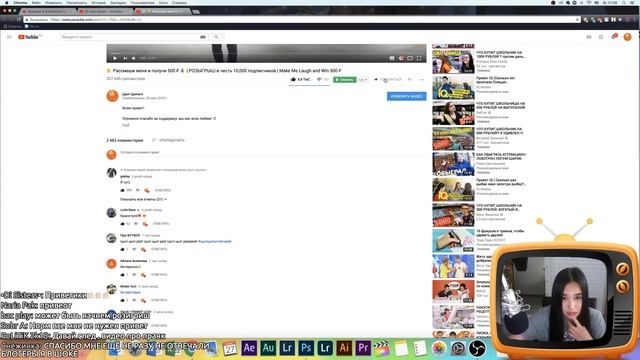Screen dimensions: 640x360
Task: Open the Окно menu
Action: 163,2
